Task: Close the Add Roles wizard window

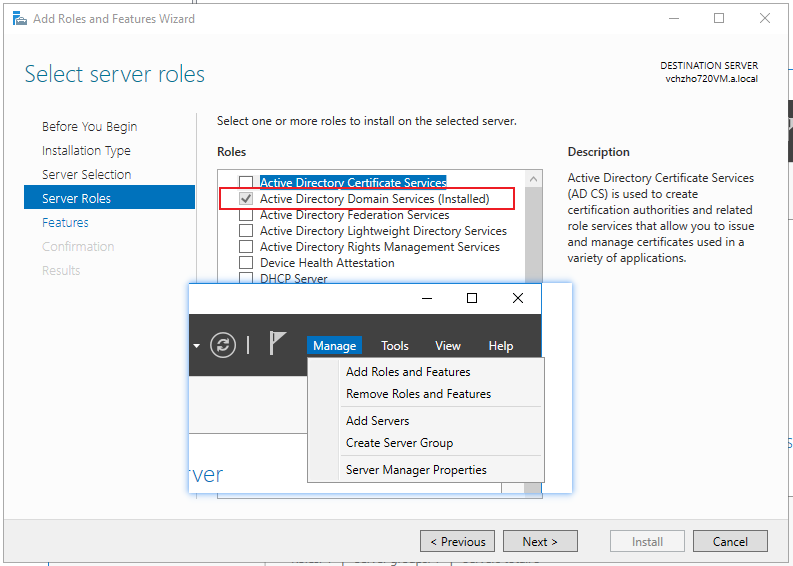Action: (x=765, y=19)
